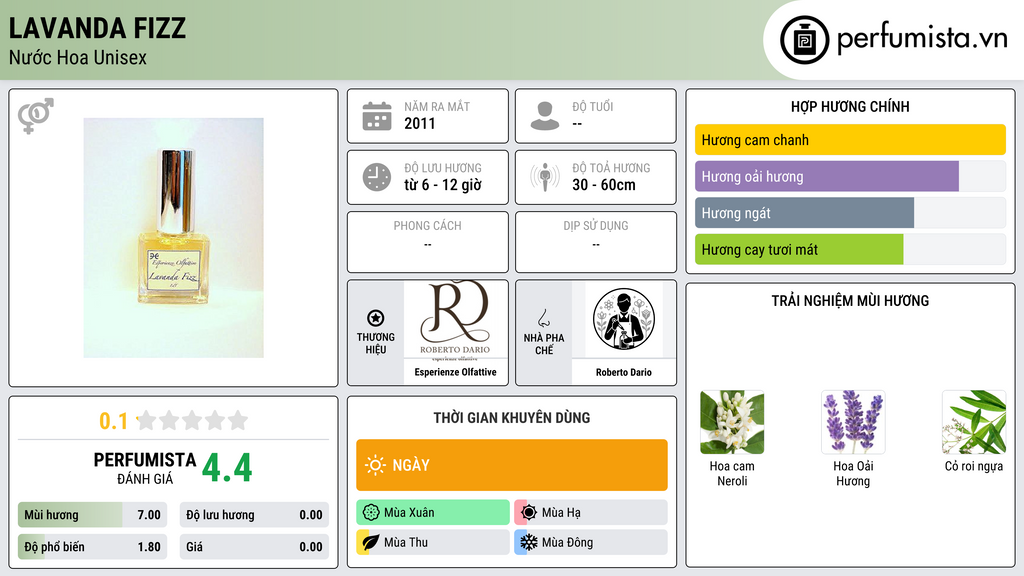Click the orange NGÀY time-of-day bar

(x=512, y=465)
